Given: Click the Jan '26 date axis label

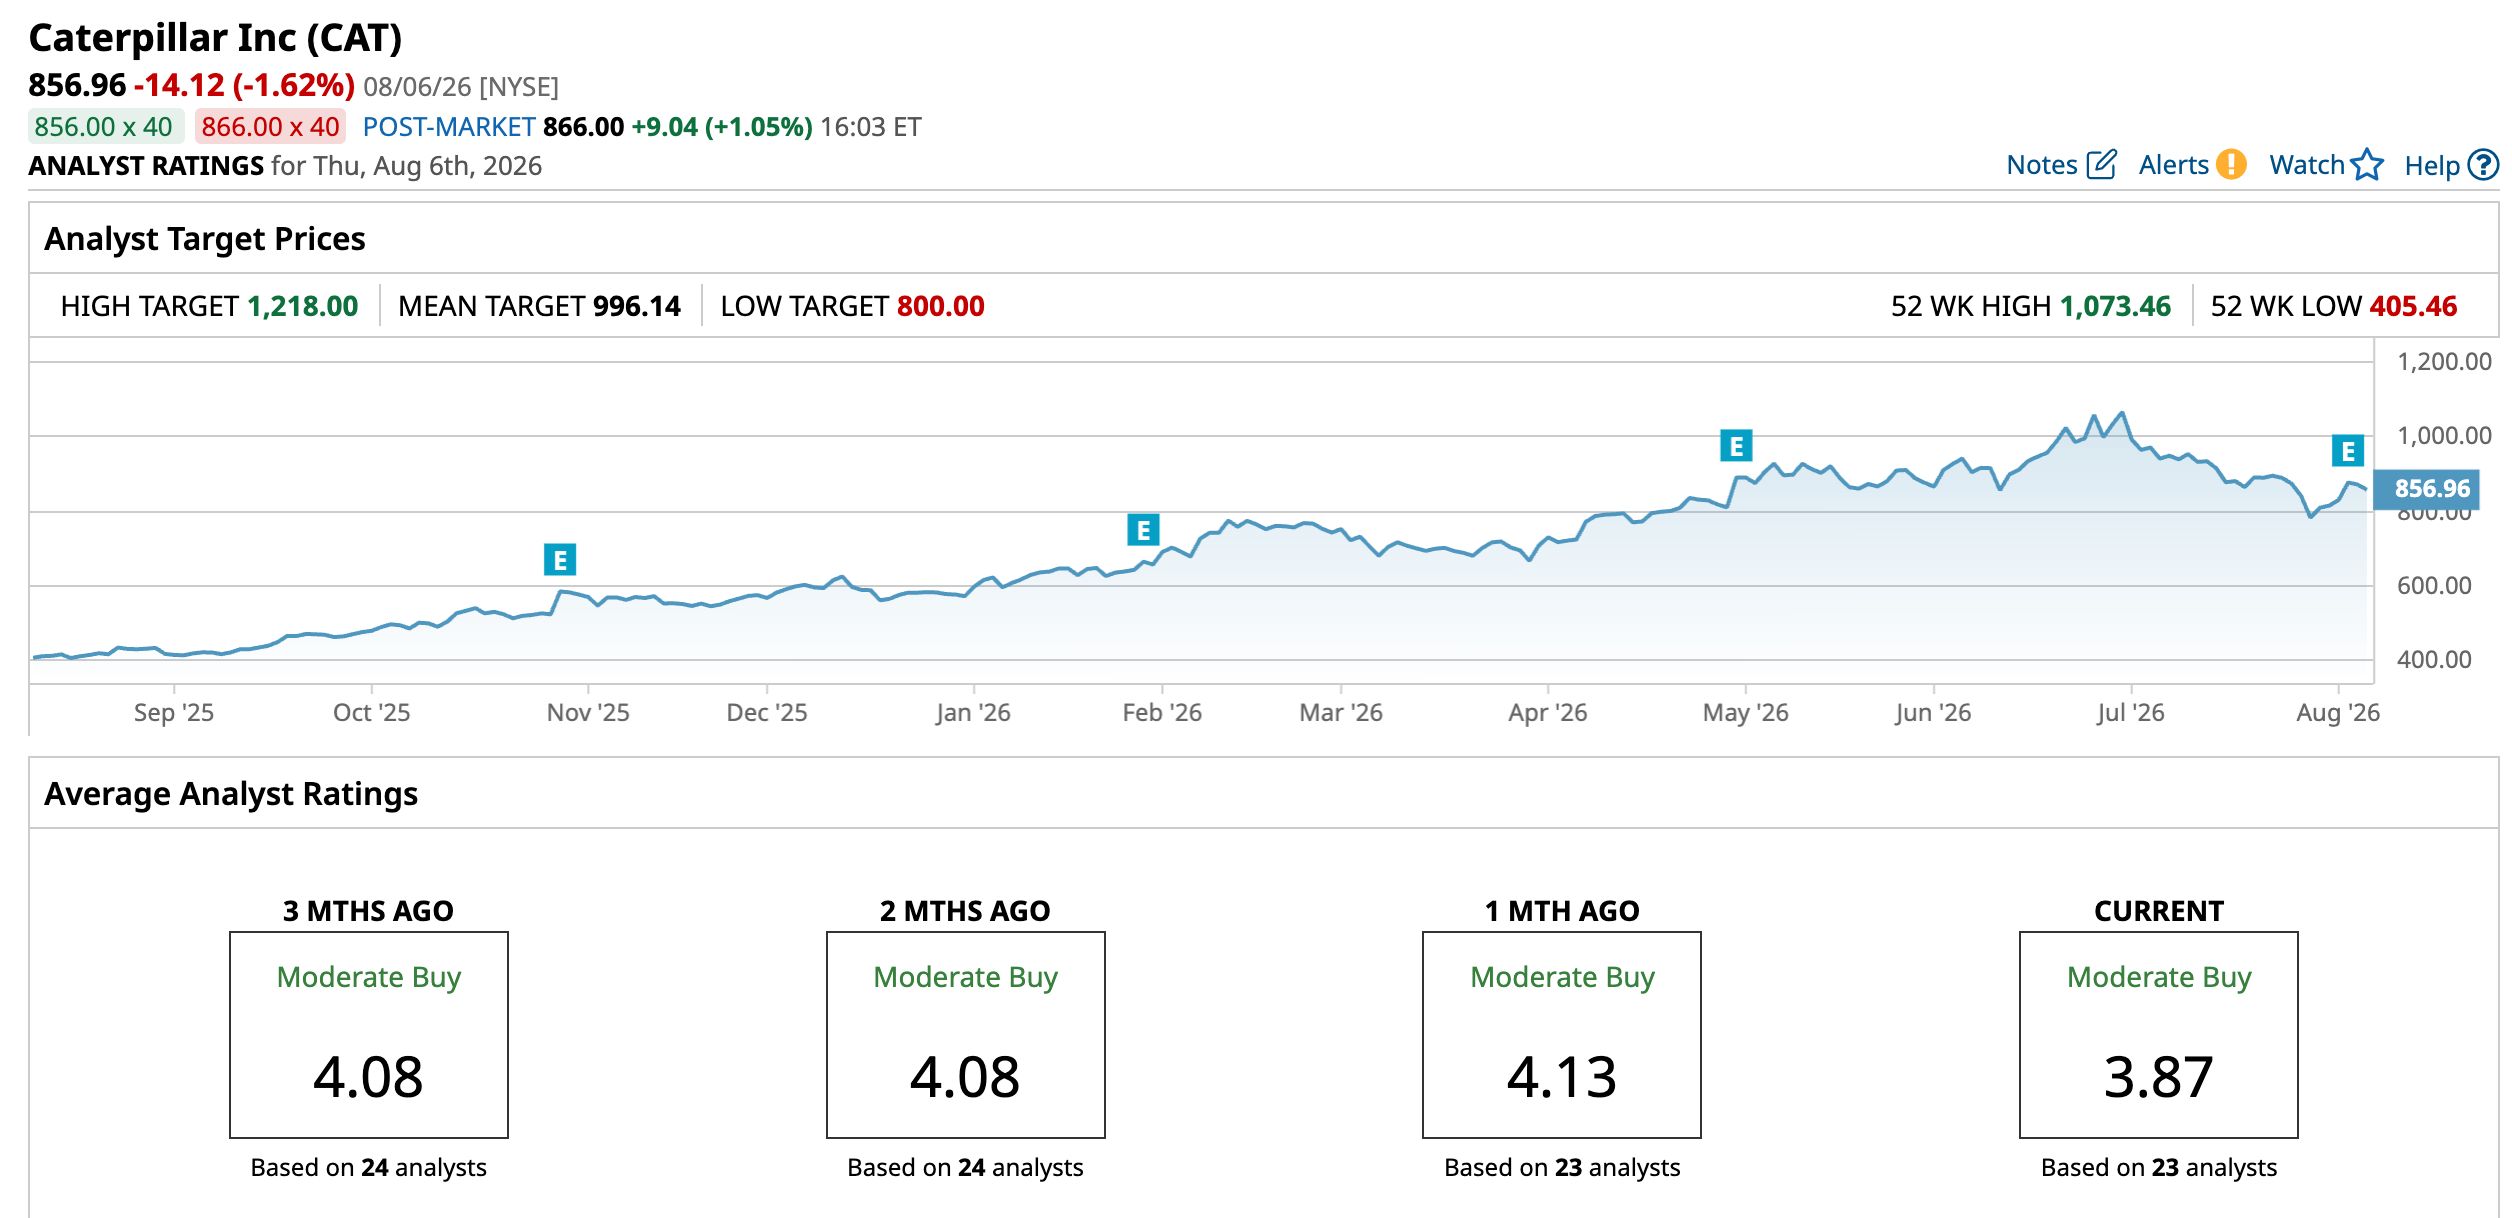Looking at the screenshot, I should coord(973,713).
